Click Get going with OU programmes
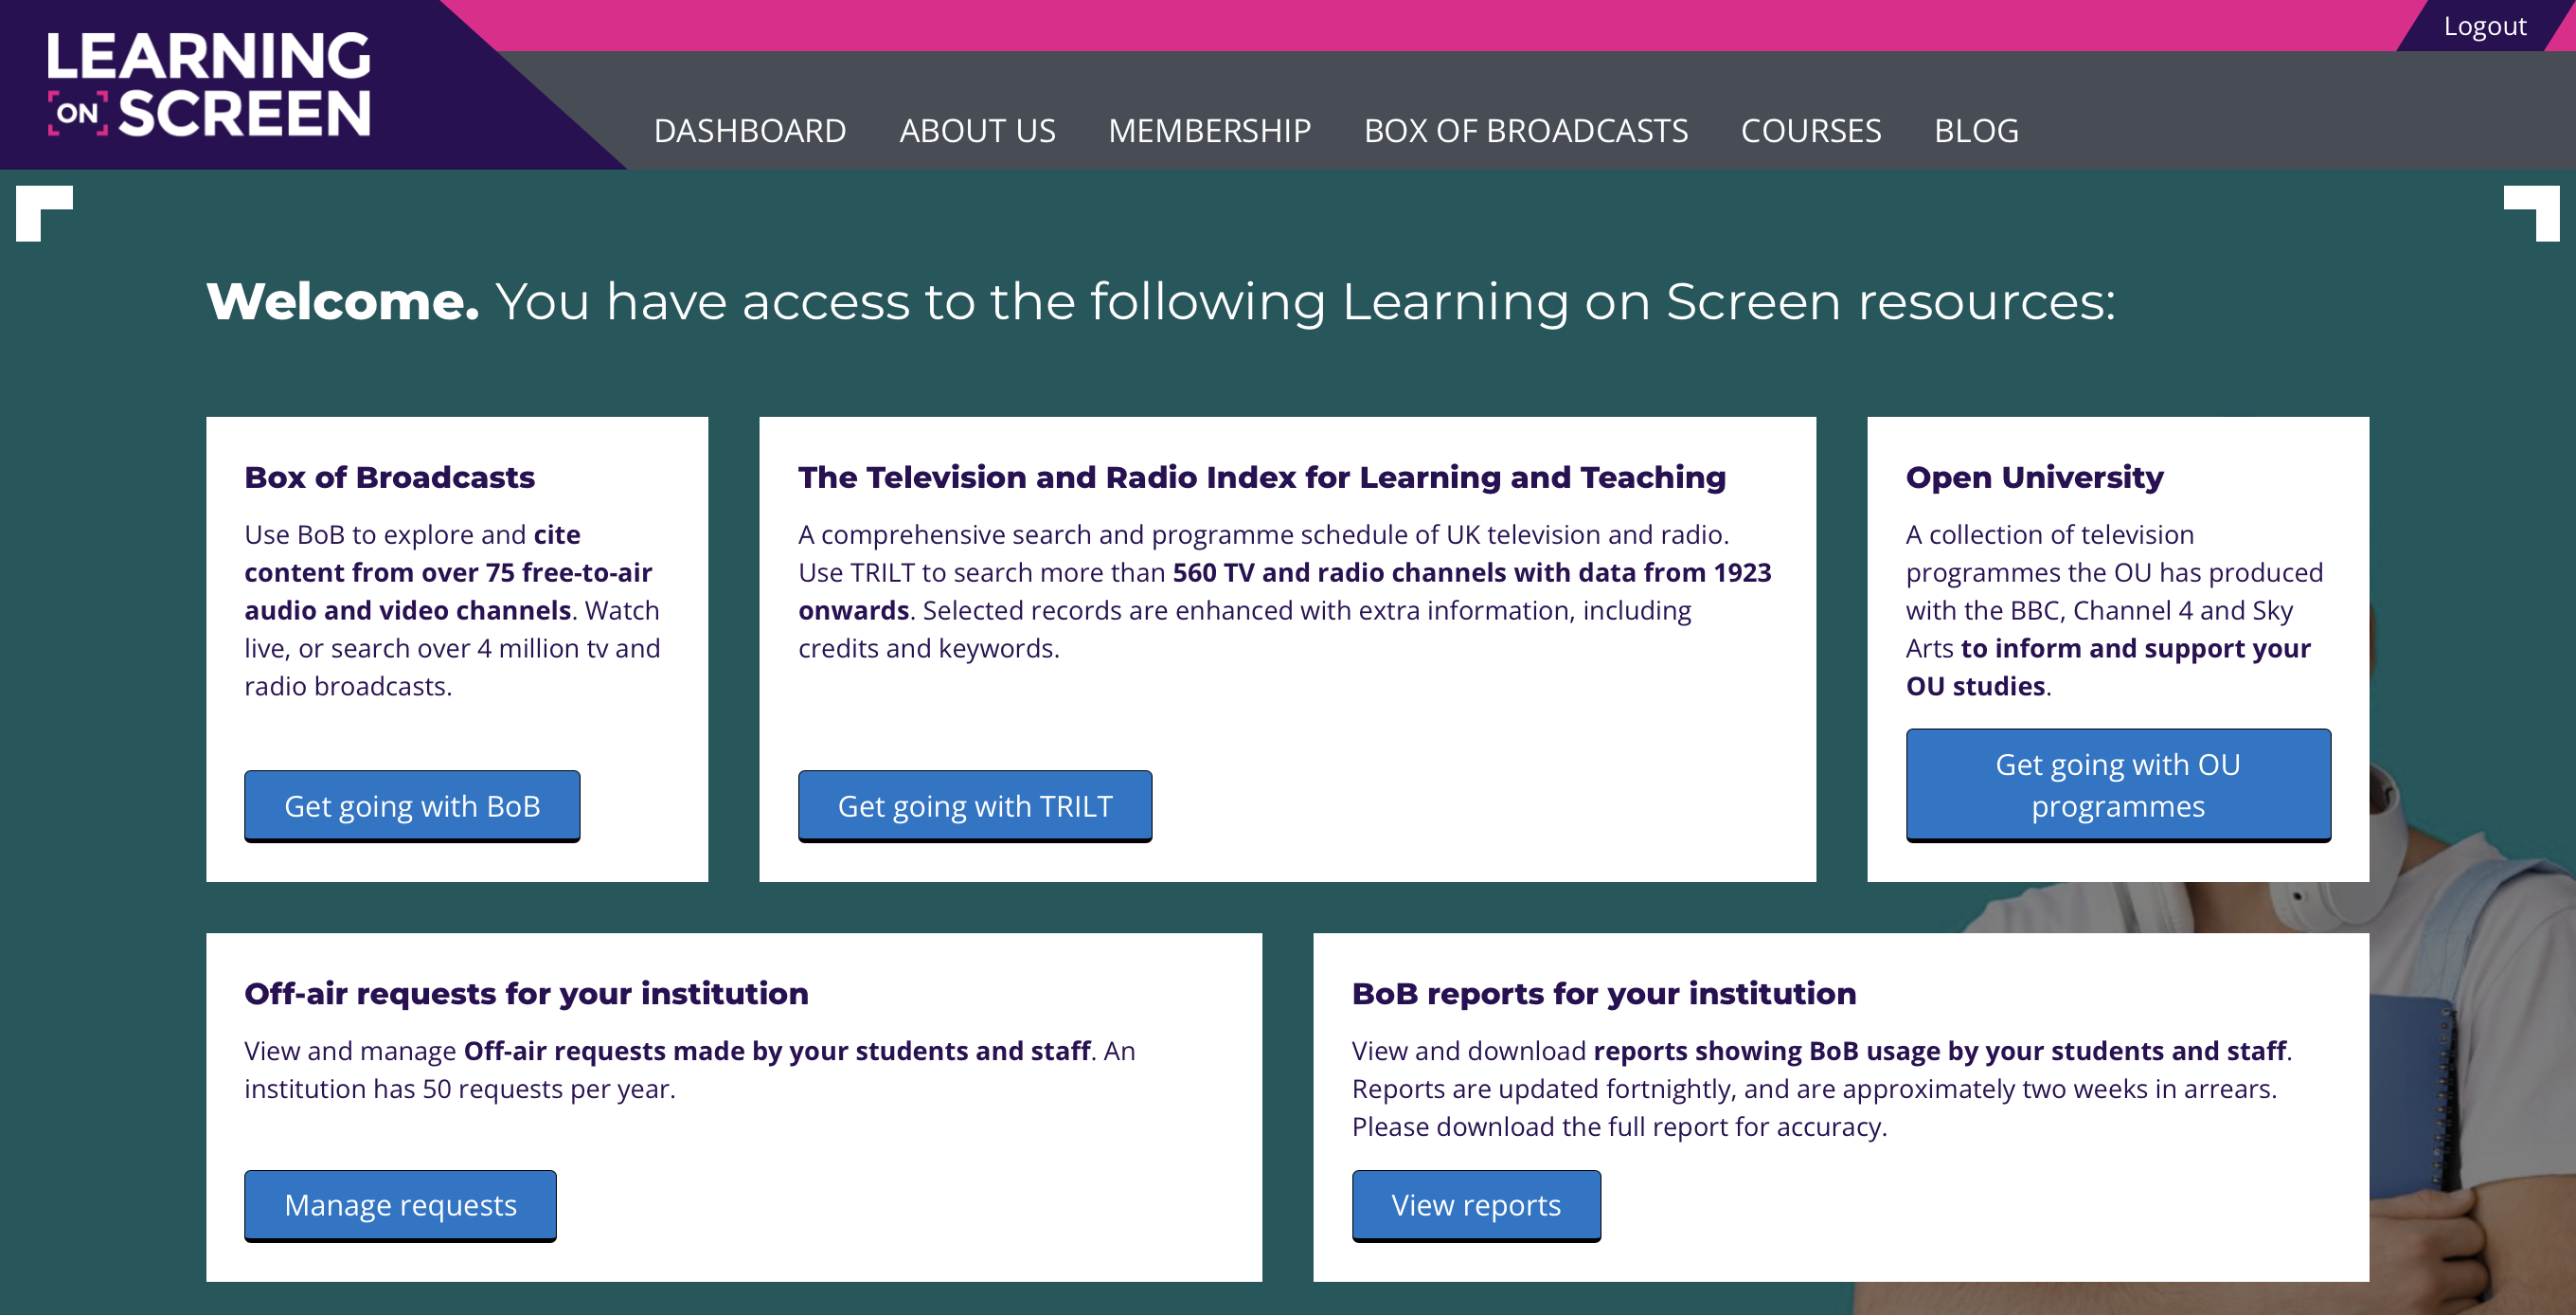This screenshot has width=2576, height=1315. (2118, 785)
